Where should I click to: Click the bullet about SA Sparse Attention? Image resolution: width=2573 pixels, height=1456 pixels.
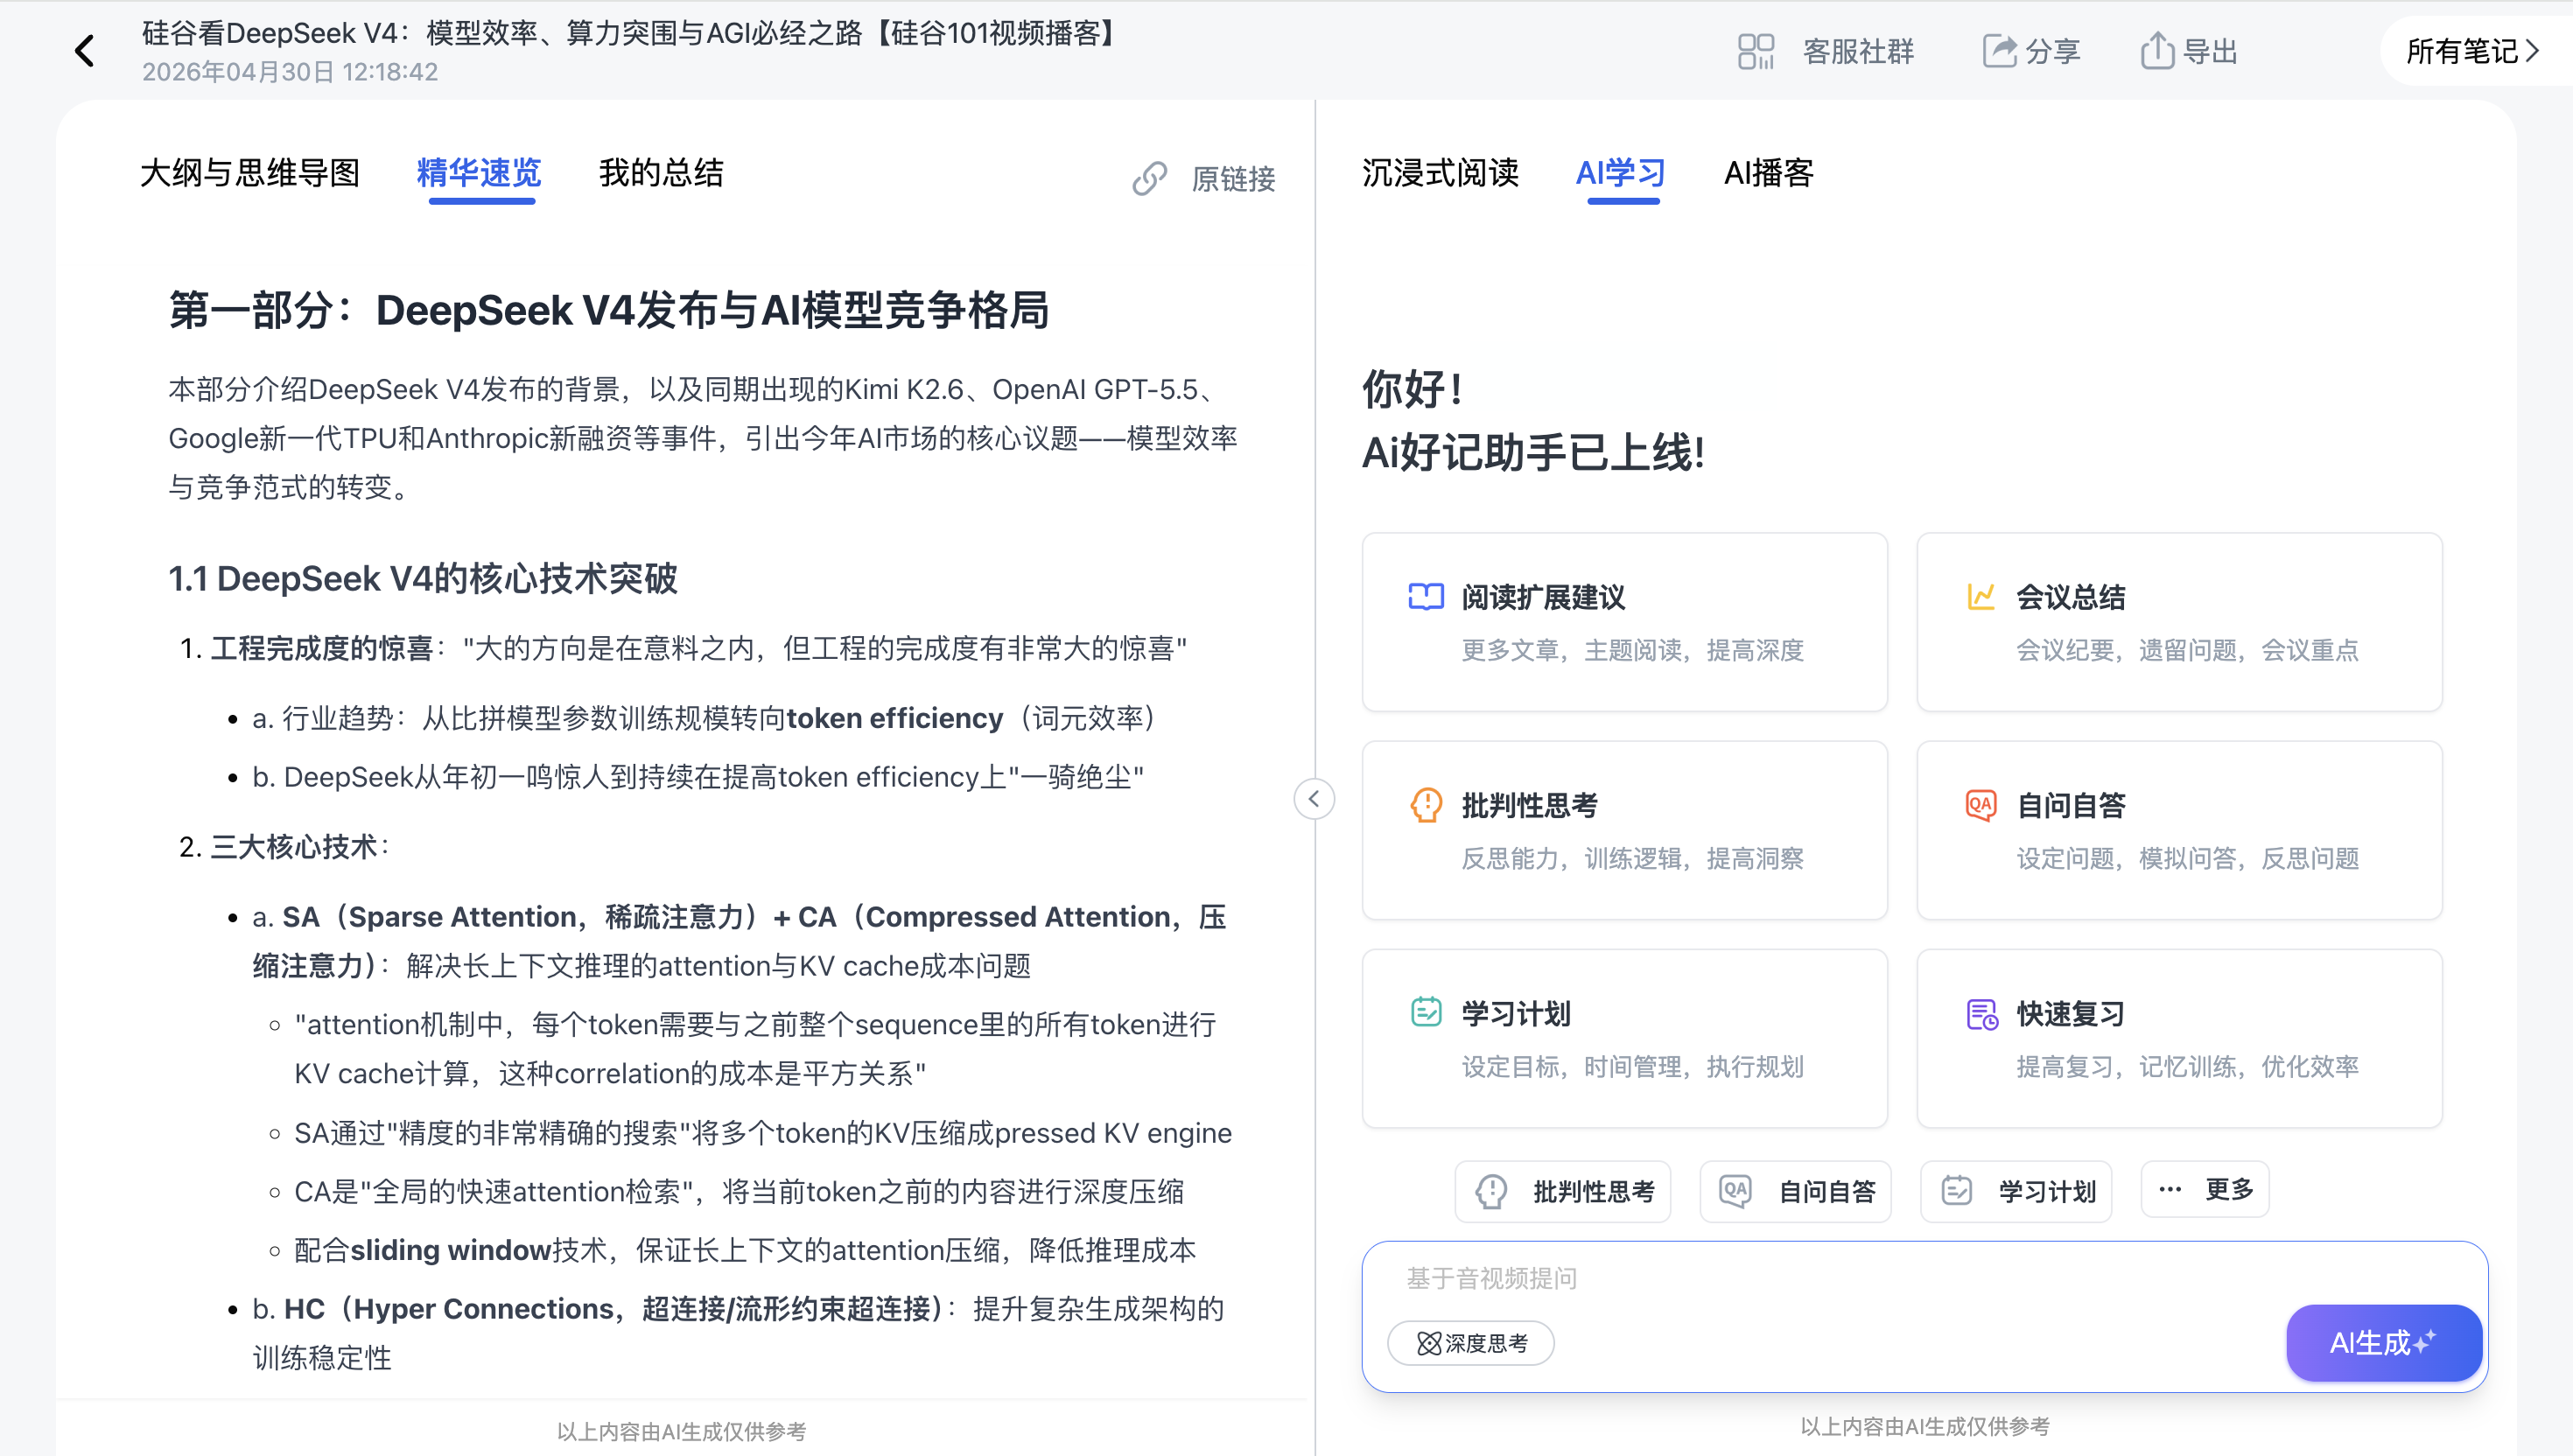tap(740, 941)
